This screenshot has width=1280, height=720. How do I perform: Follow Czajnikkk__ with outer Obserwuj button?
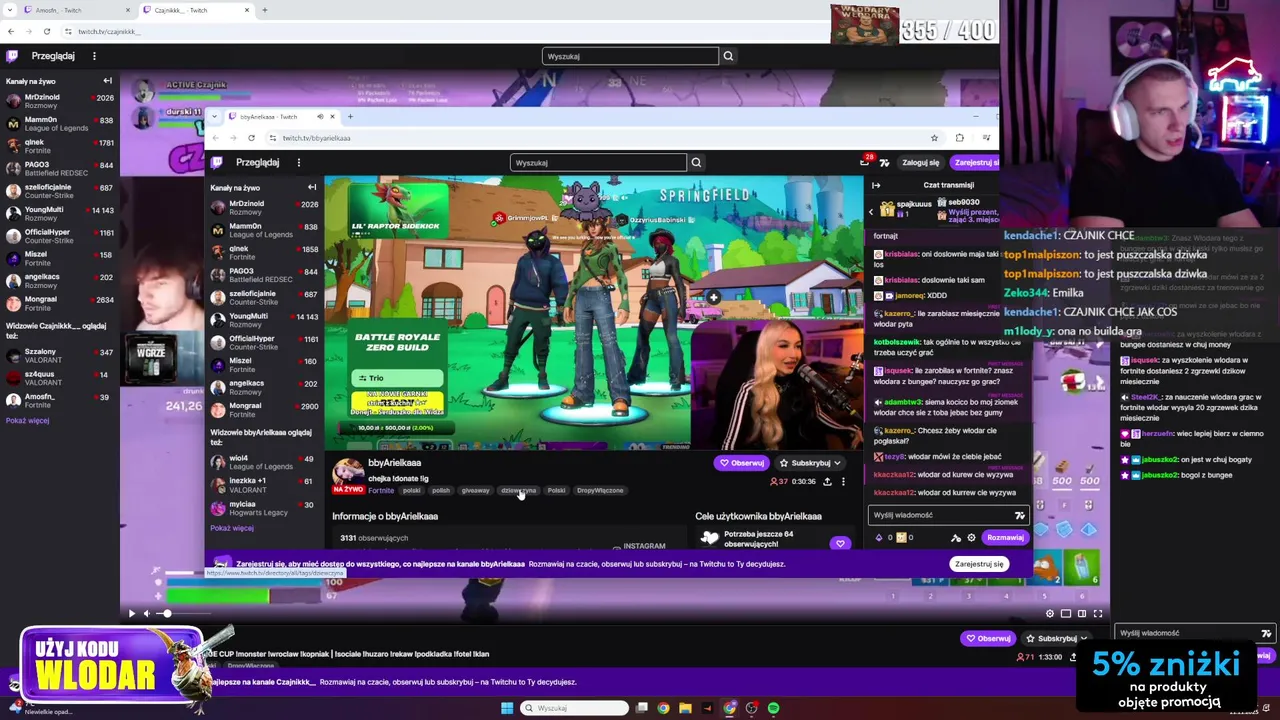pyautogui.click(x=987, y=638)
